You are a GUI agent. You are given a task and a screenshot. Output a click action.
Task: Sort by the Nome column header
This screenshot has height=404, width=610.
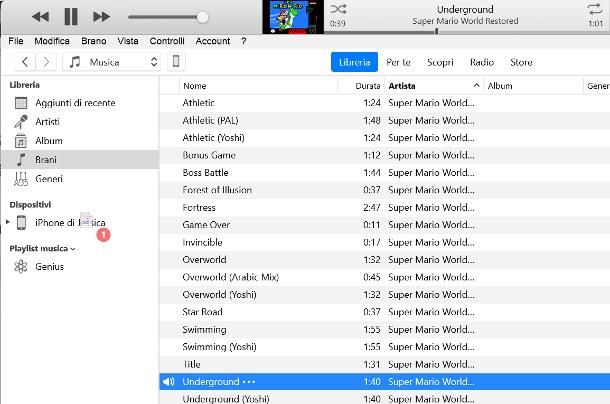[259, 86]
